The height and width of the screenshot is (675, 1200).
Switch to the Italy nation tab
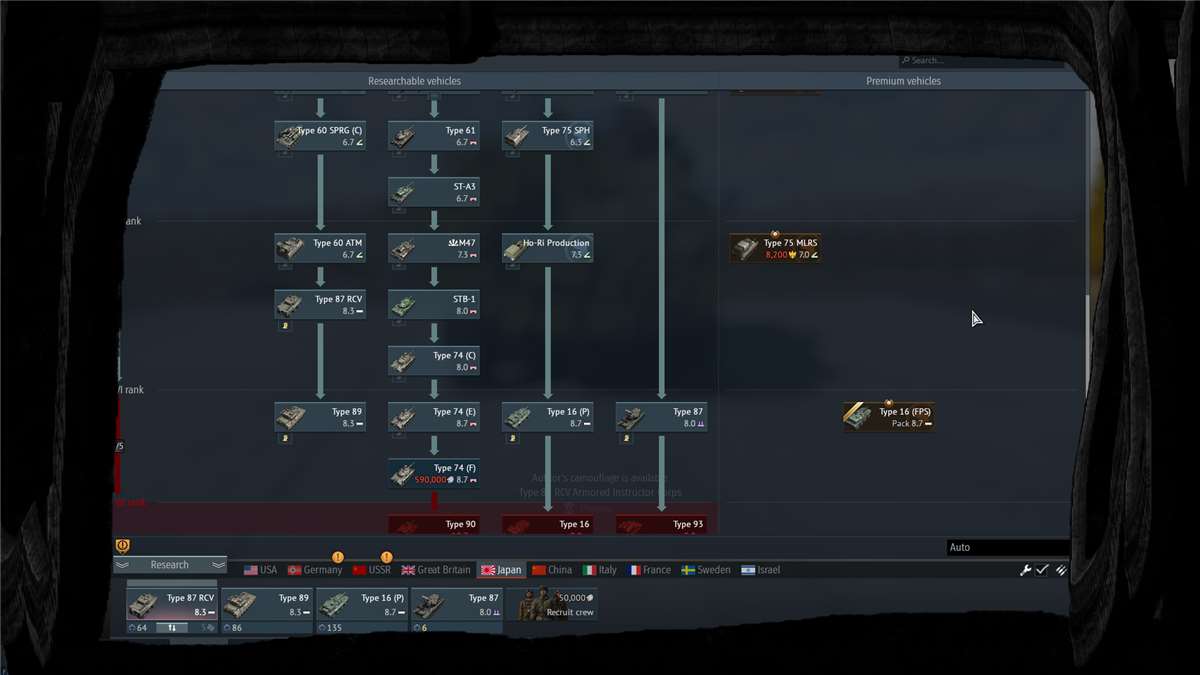point(600,570)
